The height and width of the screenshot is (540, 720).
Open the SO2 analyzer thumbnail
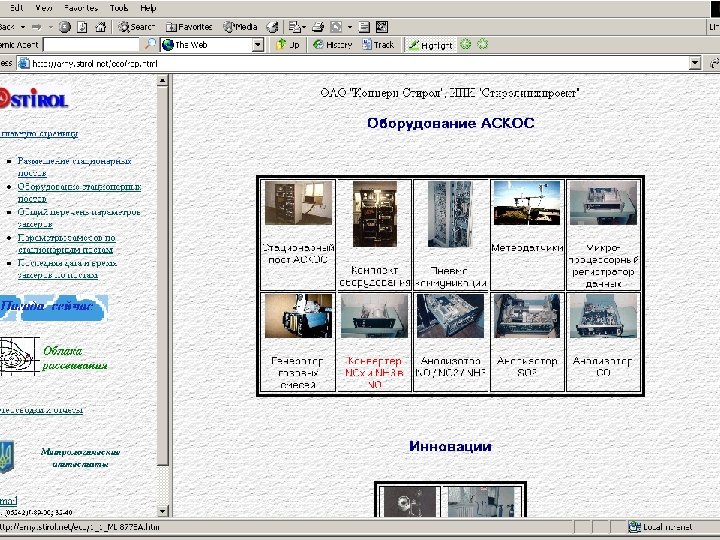(x=527, y=316)
